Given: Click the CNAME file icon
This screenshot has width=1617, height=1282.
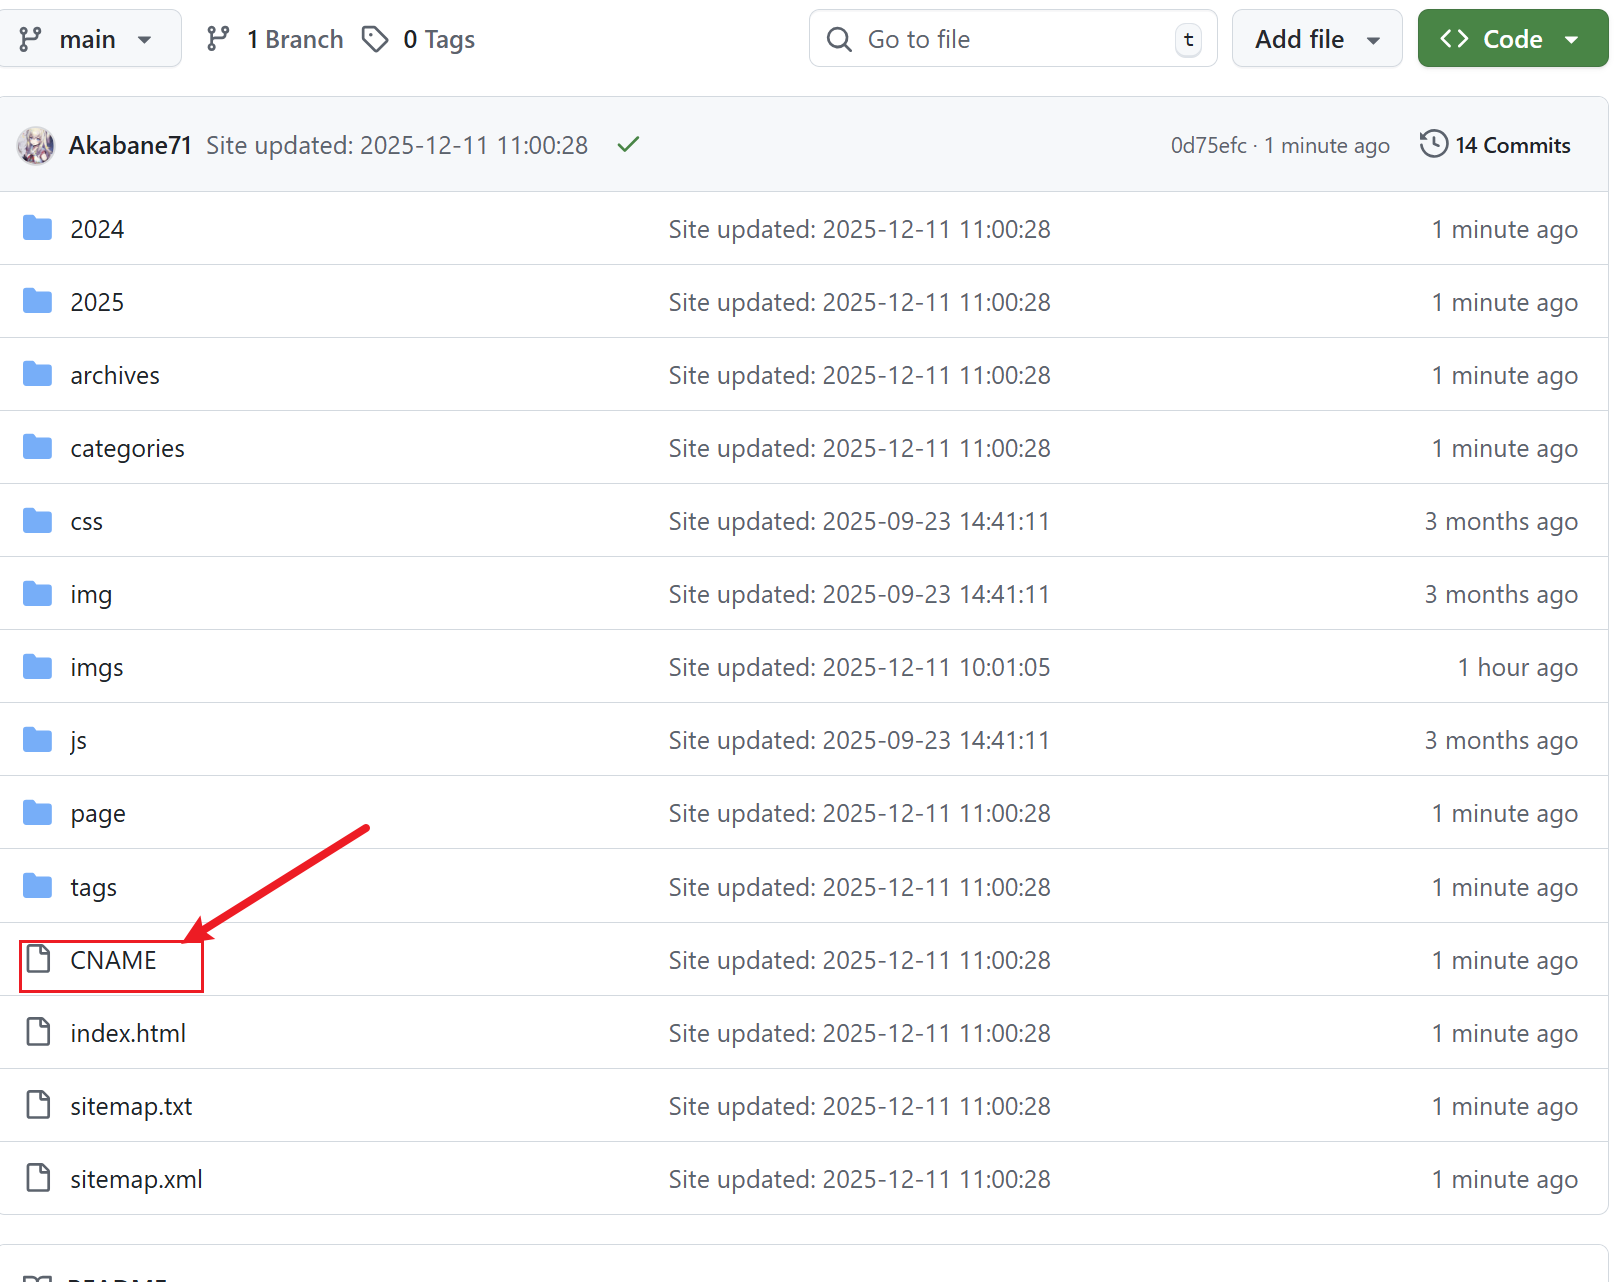Looking at the screenshot, I should click(38, 959).
